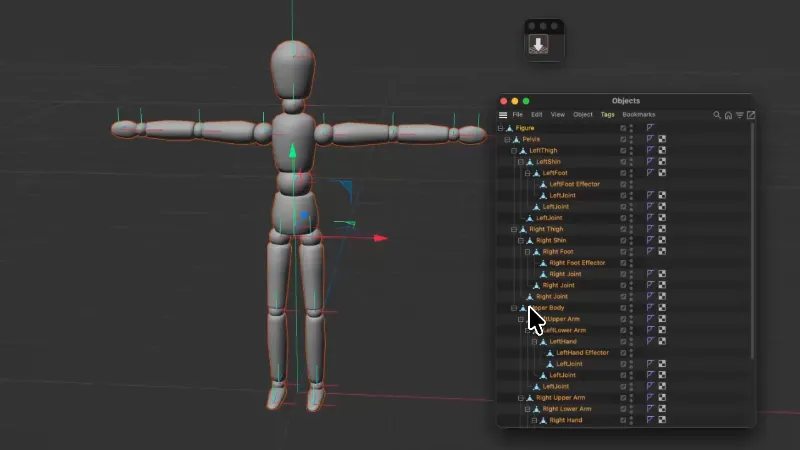Collapse the Right Shin branch

521,240
